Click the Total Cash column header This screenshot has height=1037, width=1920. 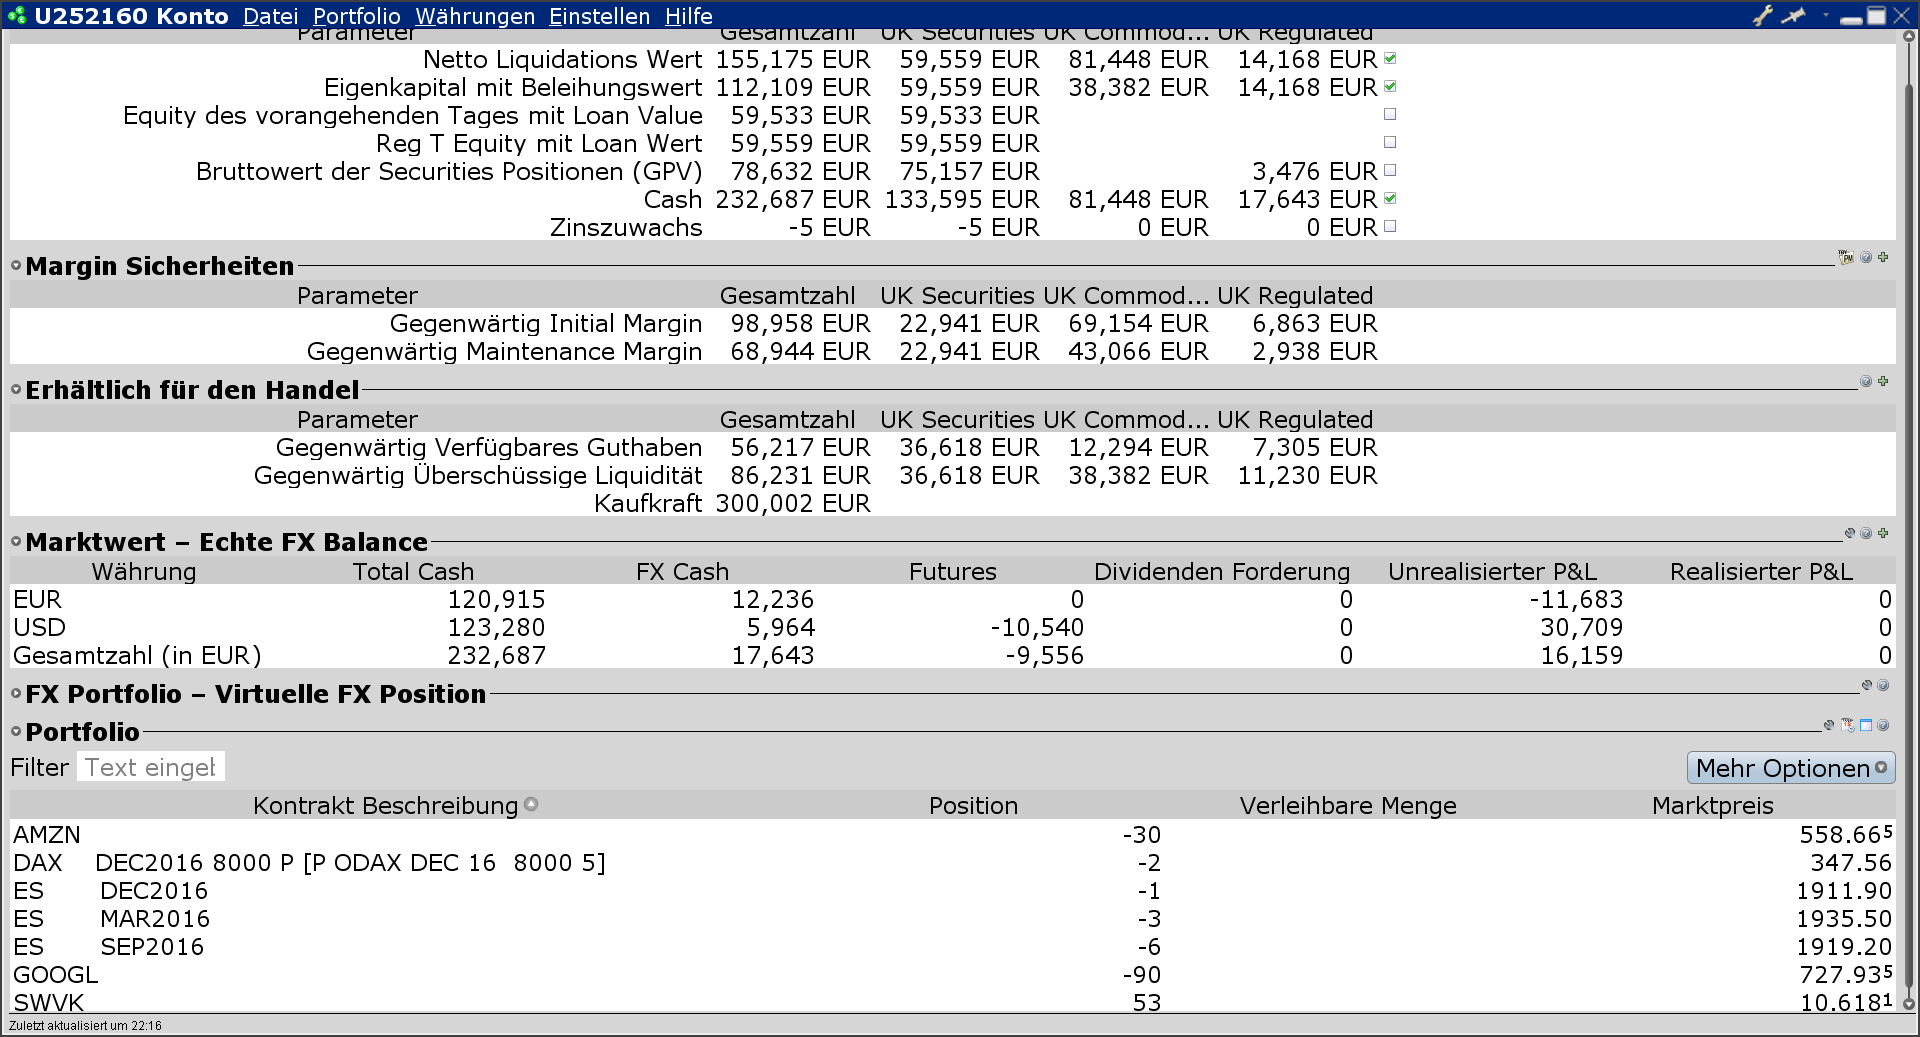pyautogui.click(x=413, y=572)
